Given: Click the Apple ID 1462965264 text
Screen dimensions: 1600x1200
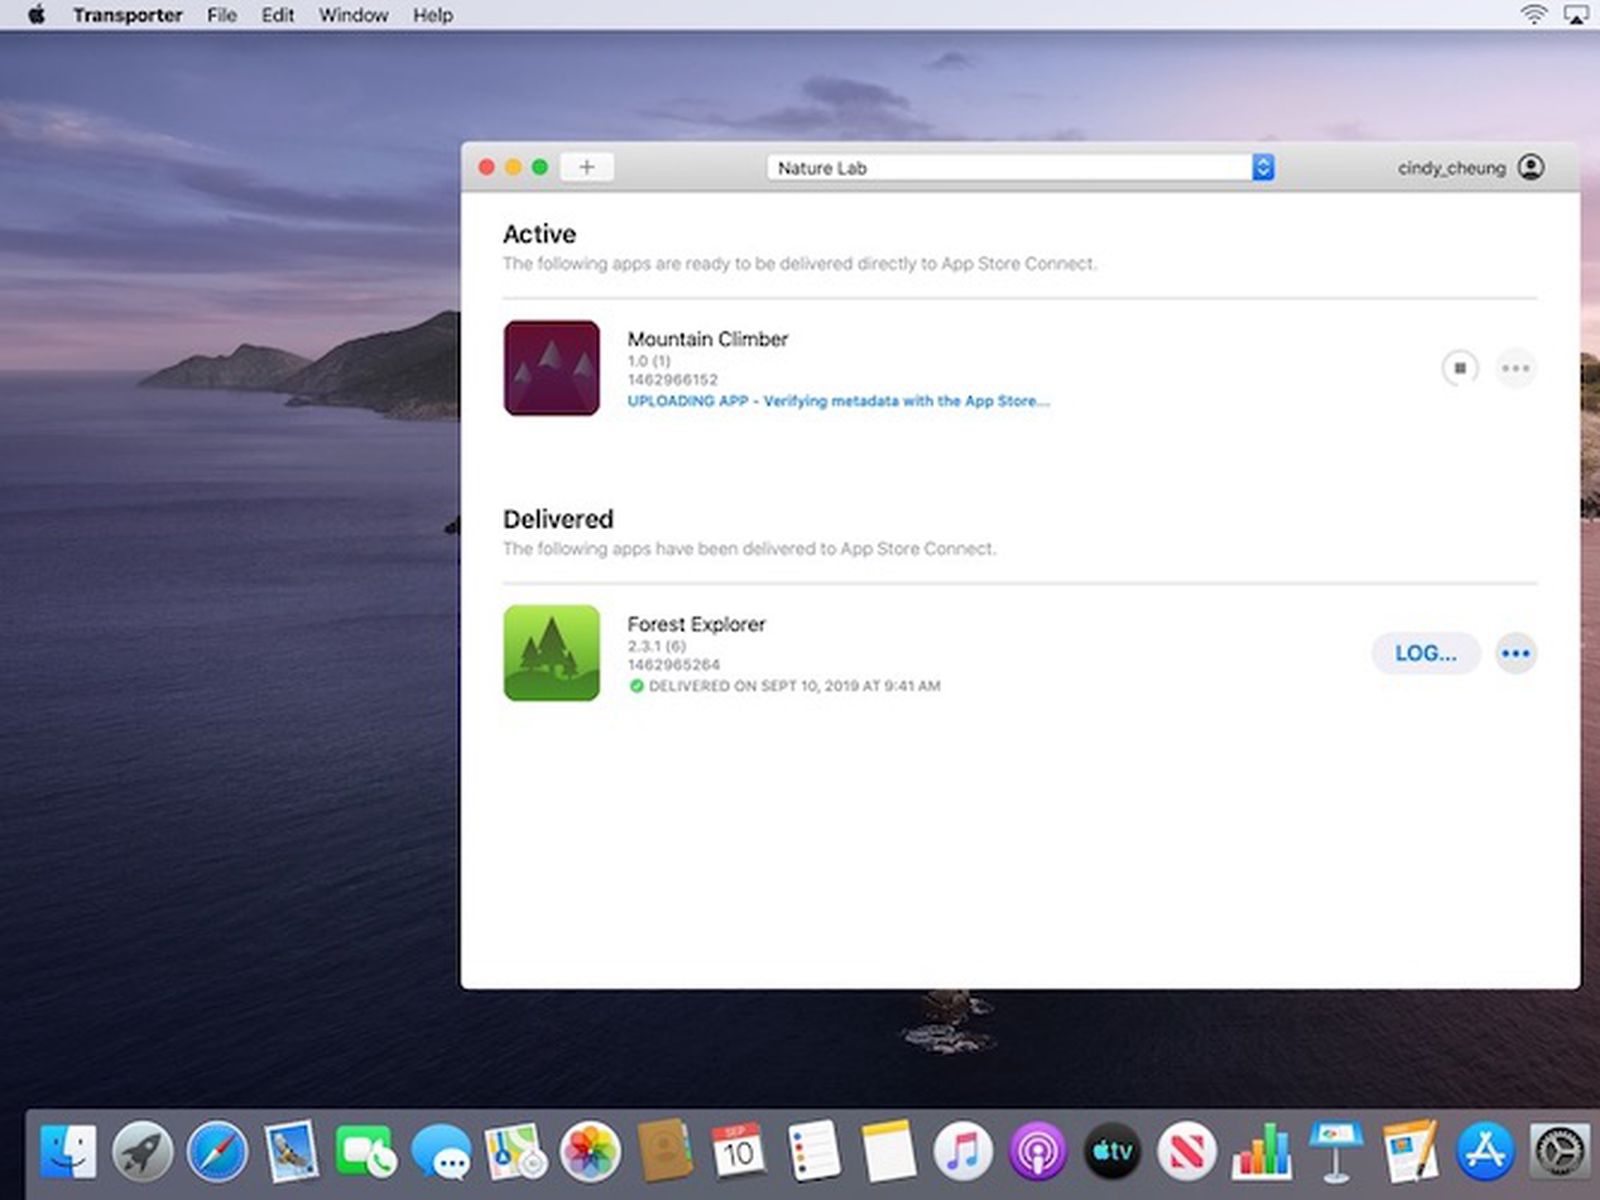Looking at the screenshot, I should tap(674, 665).
